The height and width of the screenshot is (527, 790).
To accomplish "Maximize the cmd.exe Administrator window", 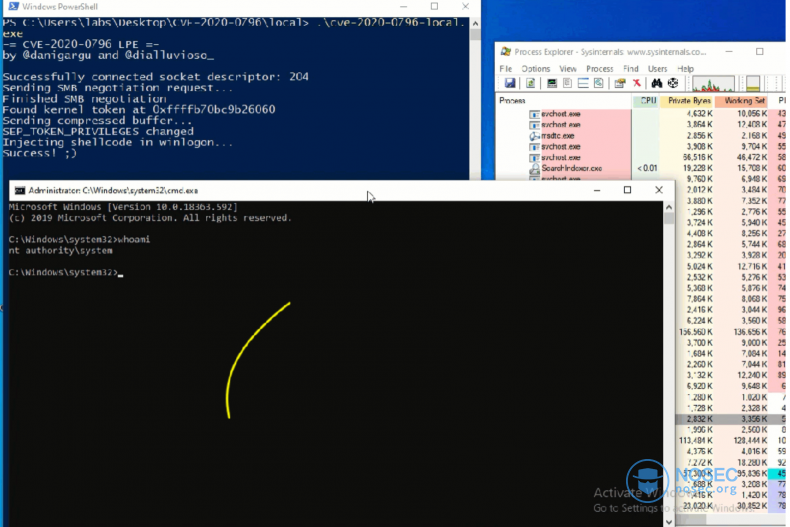I will click(627, 190).
